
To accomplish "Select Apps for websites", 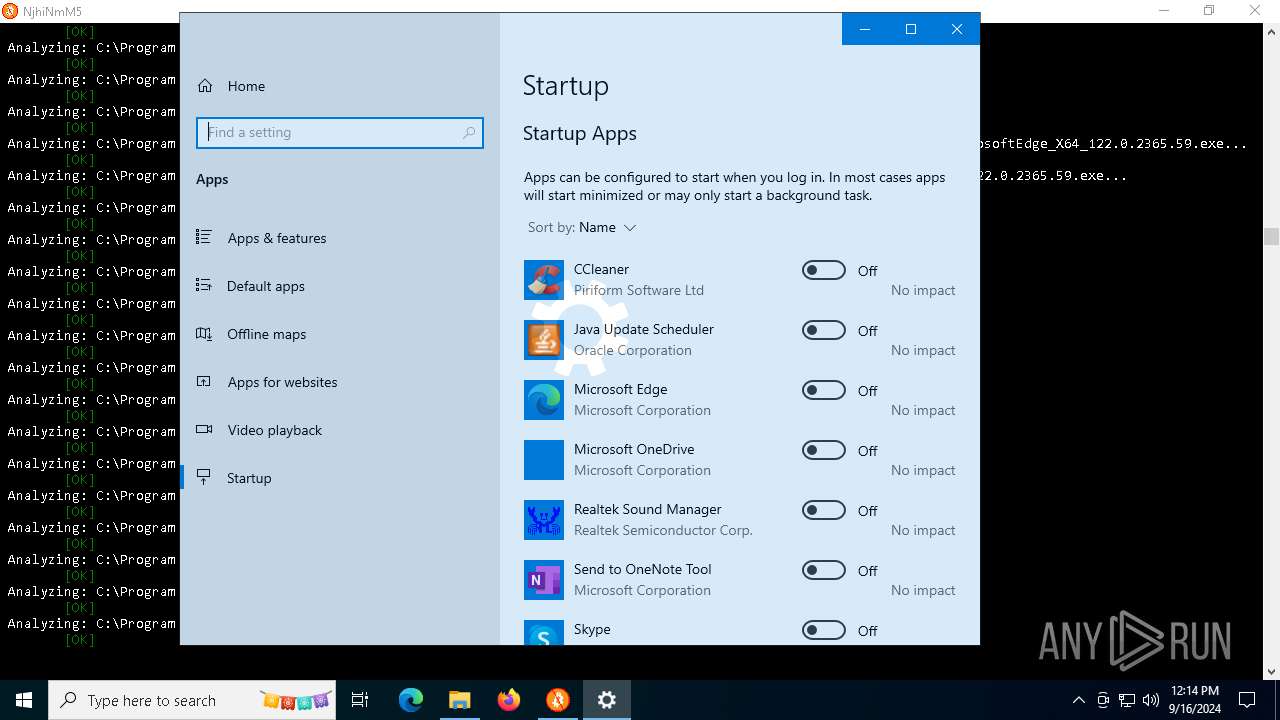I will 340,382.
